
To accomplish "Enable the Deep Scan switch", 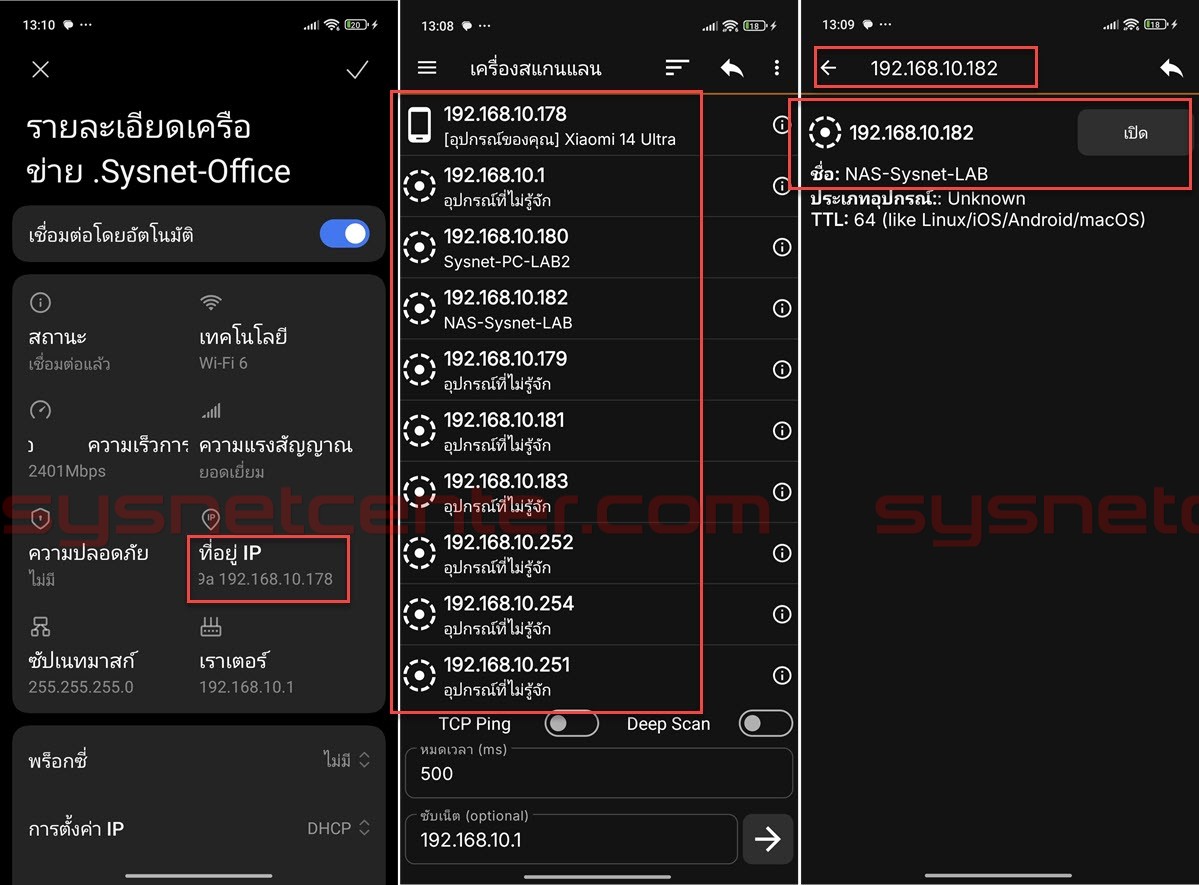I will (765, 723).
